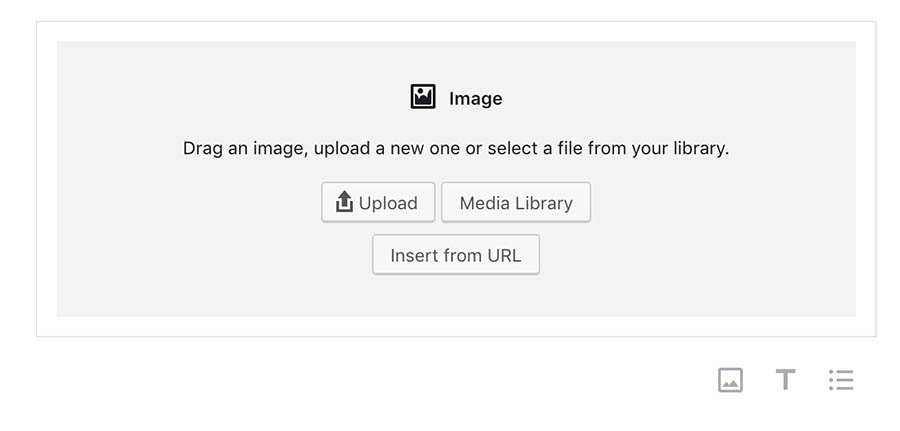
Task: Click the Image block icon beside the heading
Action: (x=423, y=96)
